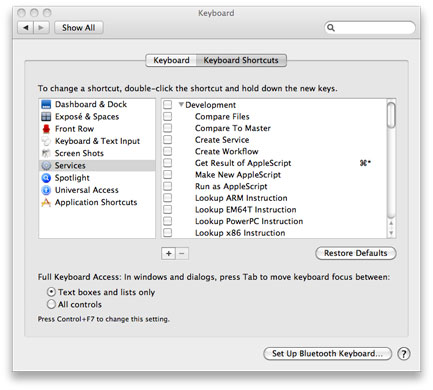Click the Get Result of AppleScript shortcut key
Viewport: 433px width, 390px height.
[365, 163]
